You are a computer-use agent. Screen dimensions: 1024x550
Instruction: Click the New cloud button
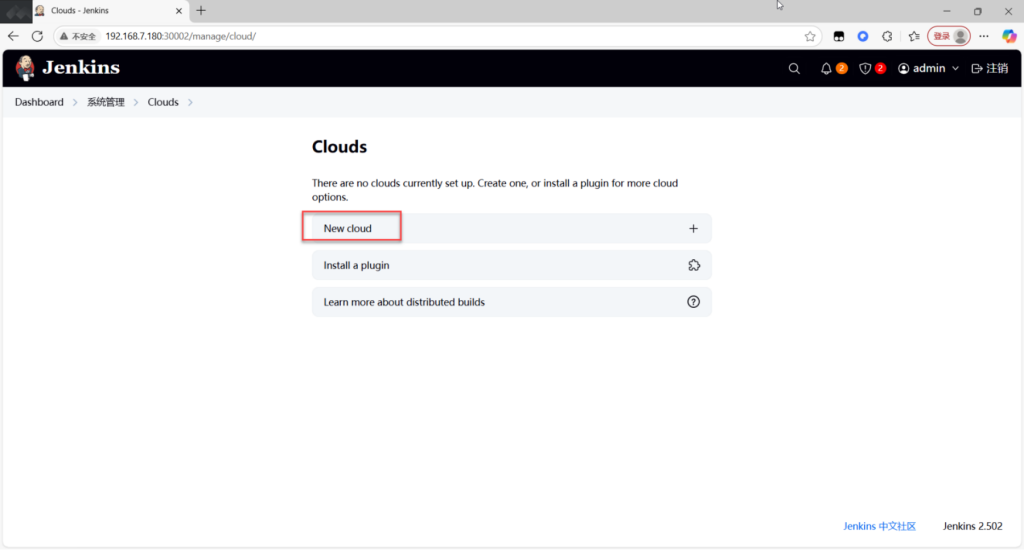[x=348, y=229]
